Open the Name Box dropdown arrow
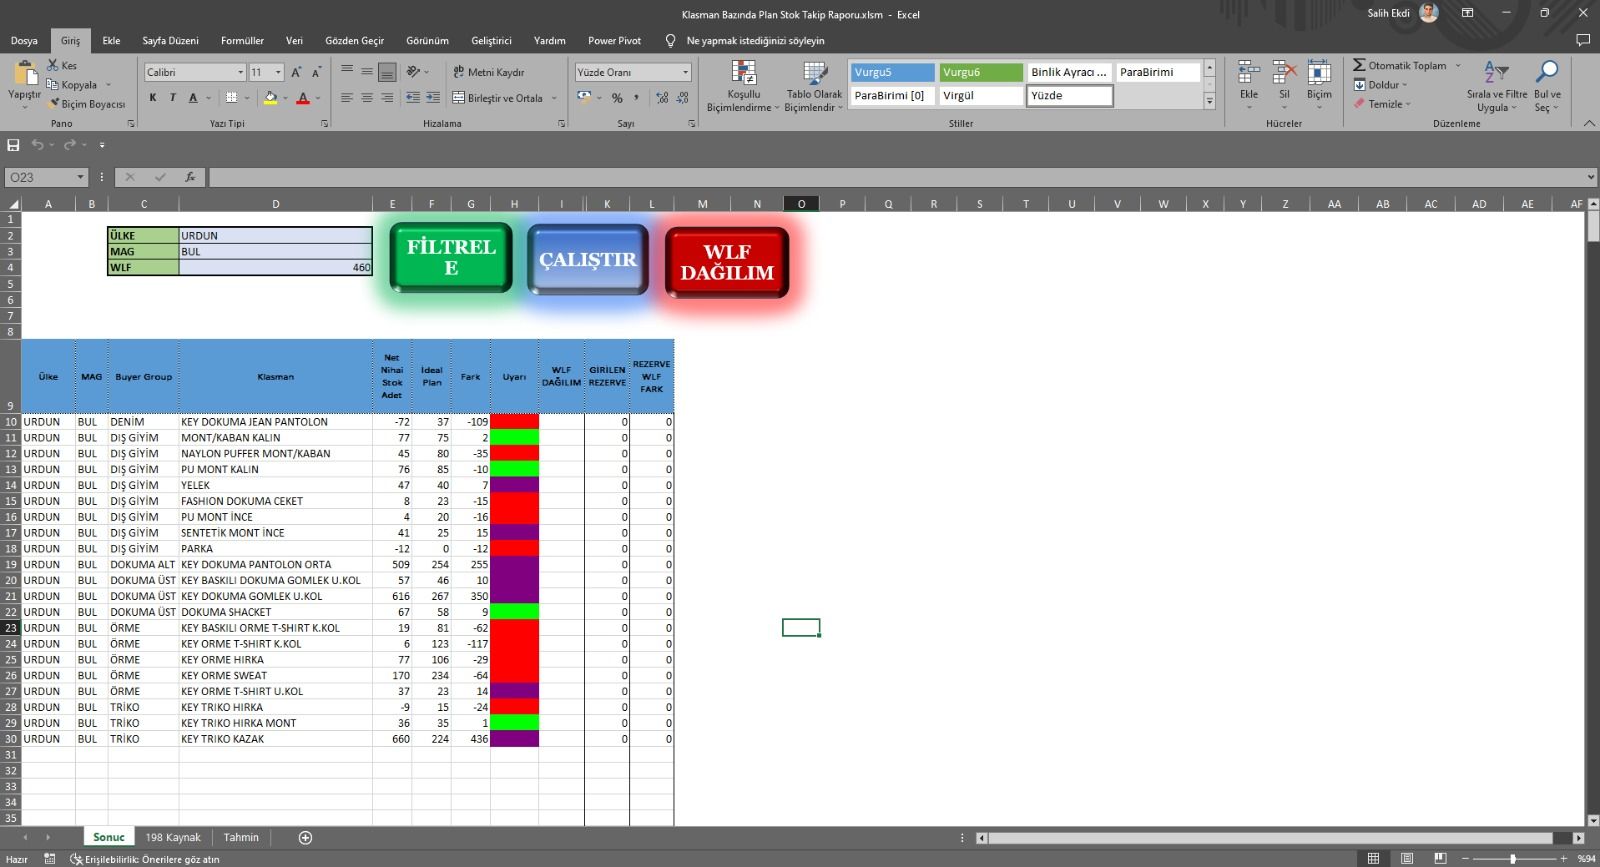Screen dimensions: 1600x867 [80, 177]
